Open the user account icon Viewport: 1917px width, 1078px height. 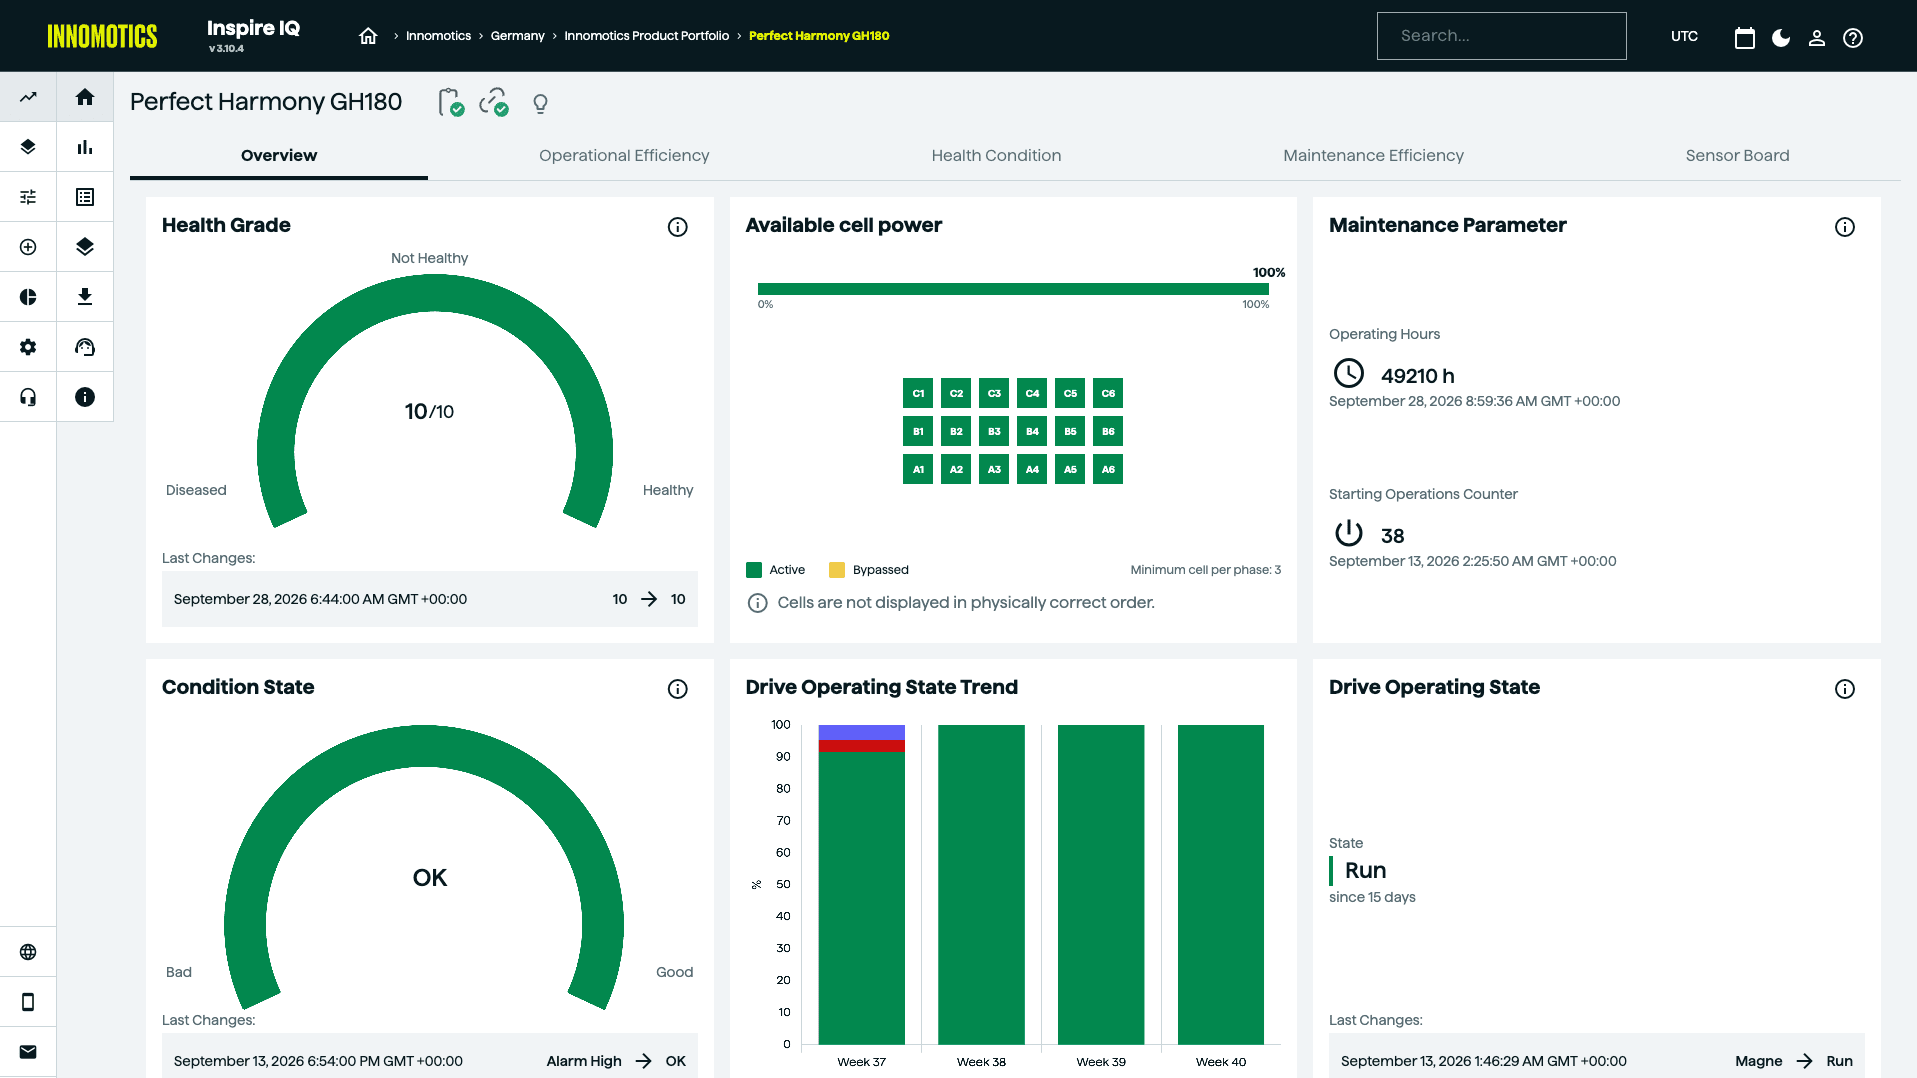(1817, 38)
